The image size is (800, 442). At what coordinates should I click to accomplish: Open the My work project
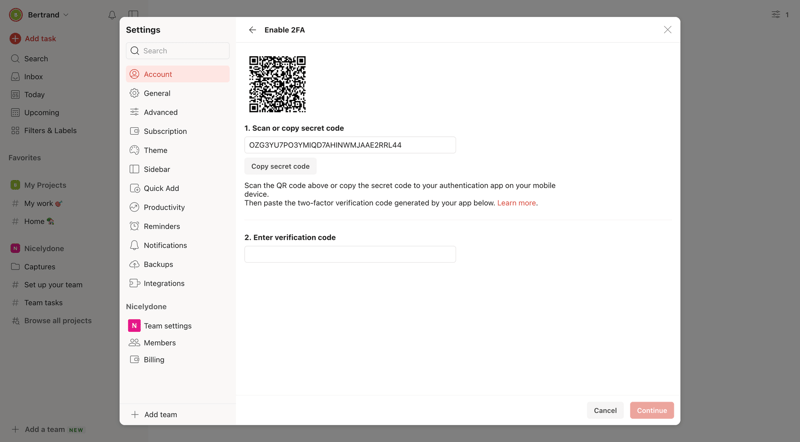pos(39,203)
